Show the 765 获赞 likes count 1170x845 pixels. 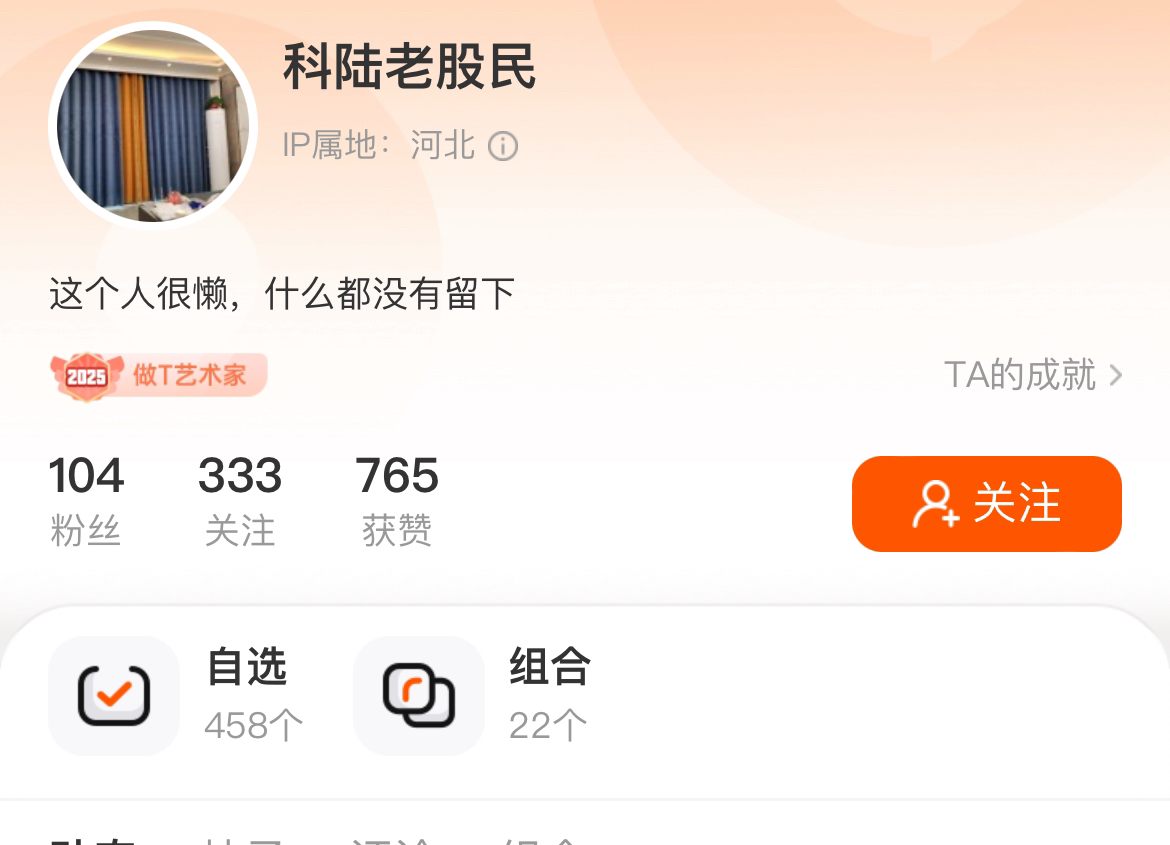(x=397, y=501)
